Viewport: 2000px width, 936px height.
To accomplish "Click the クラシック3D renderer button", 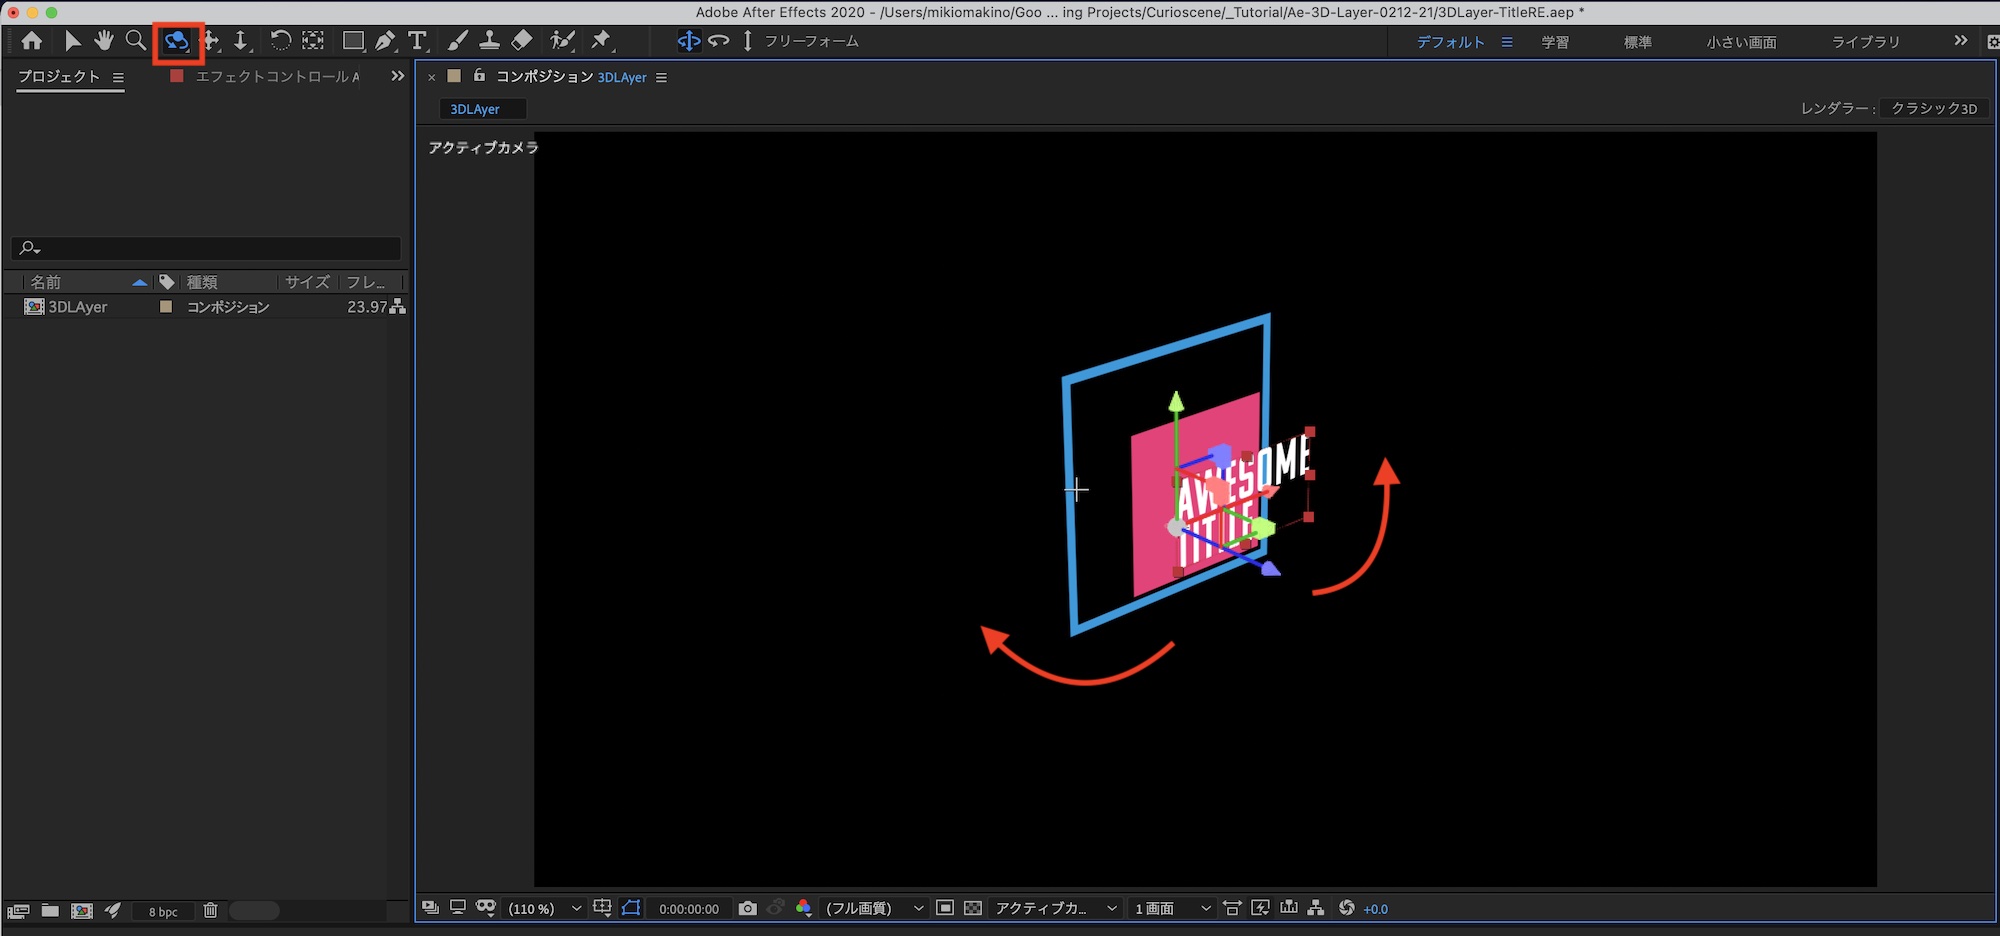I will tap(1933, 108).
